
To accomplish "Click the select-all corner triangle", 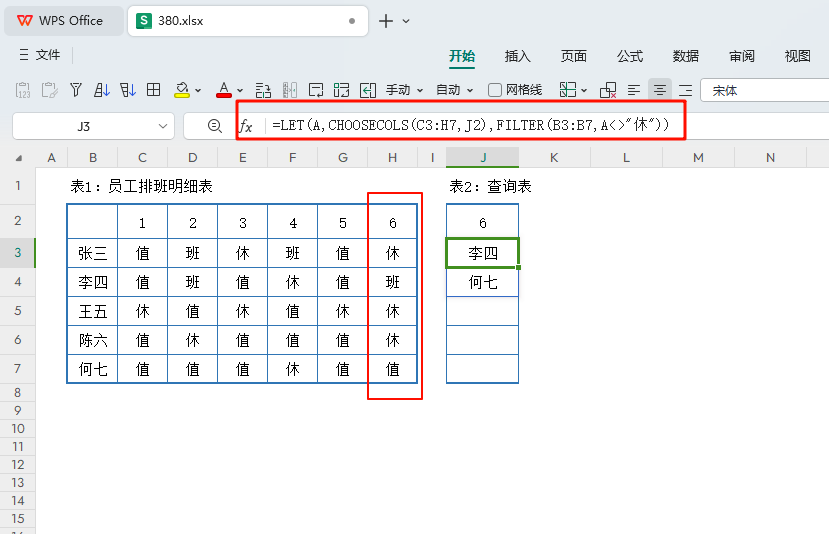I will click(19, 158).
